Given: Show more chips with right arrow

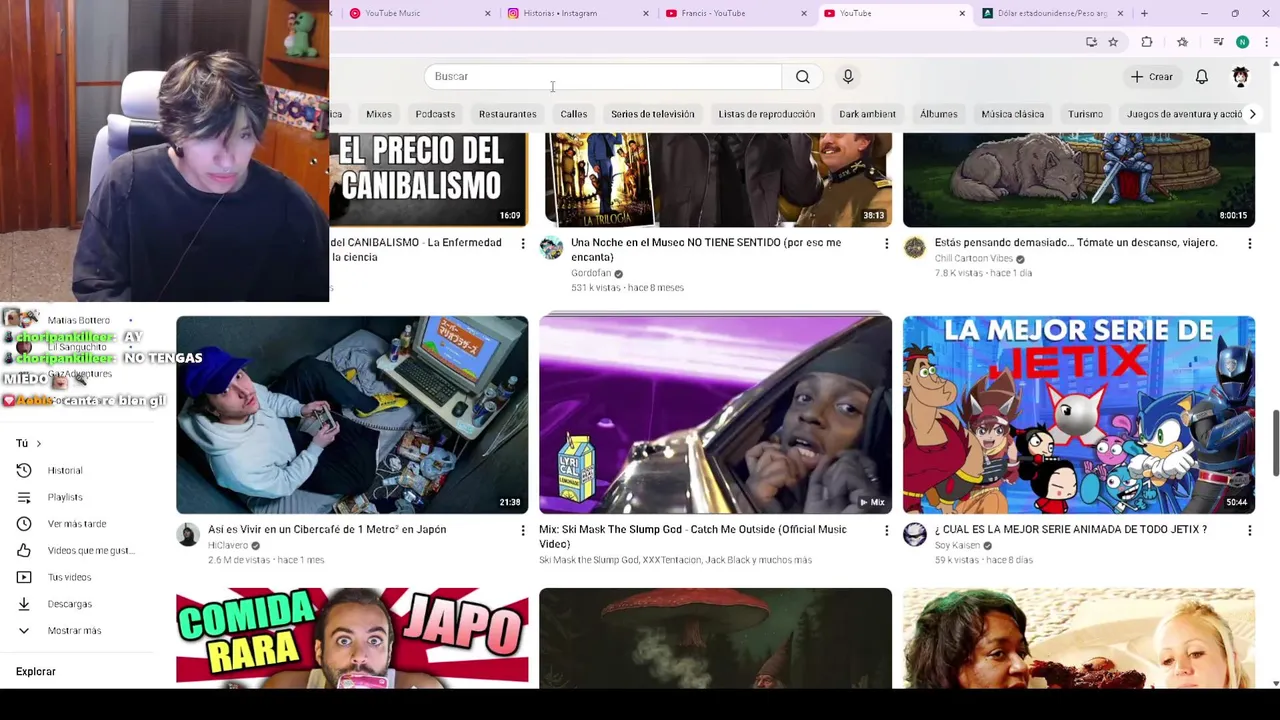Looking at the screenshot, I should (x=1252, y=114).
